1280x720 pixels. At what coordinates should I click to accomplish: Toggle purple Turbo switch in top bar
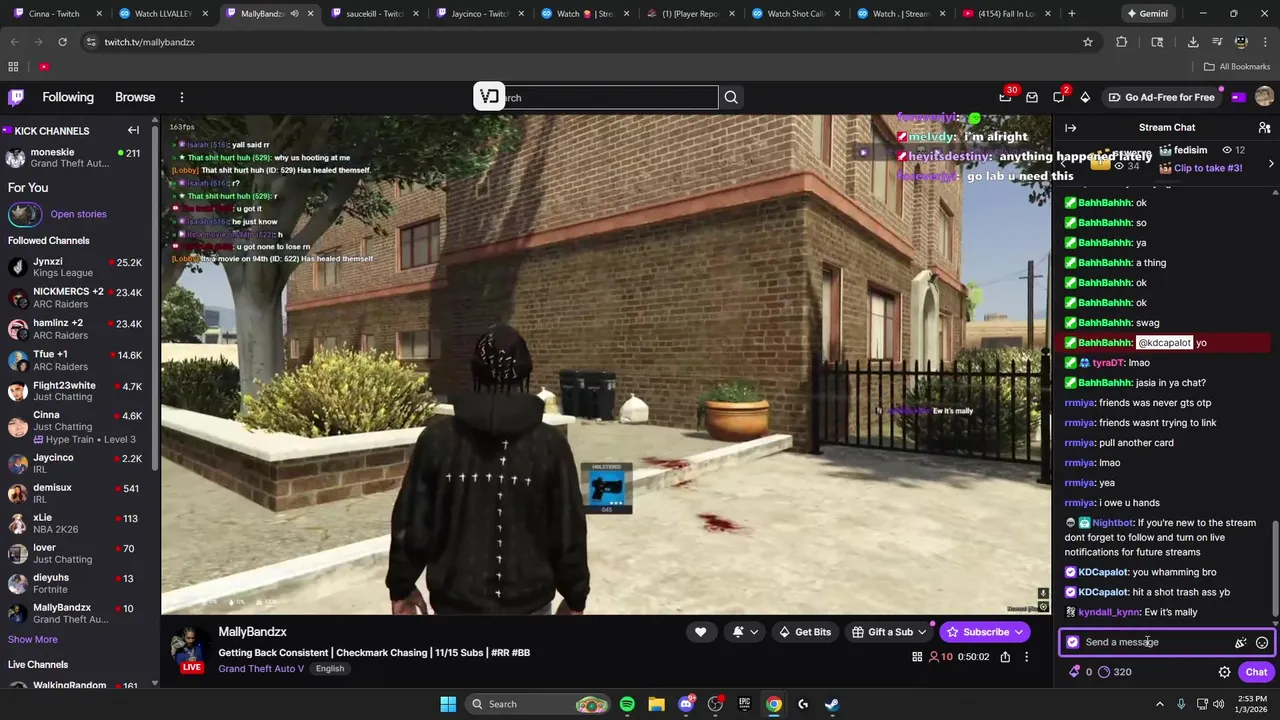coord(1239,97)
